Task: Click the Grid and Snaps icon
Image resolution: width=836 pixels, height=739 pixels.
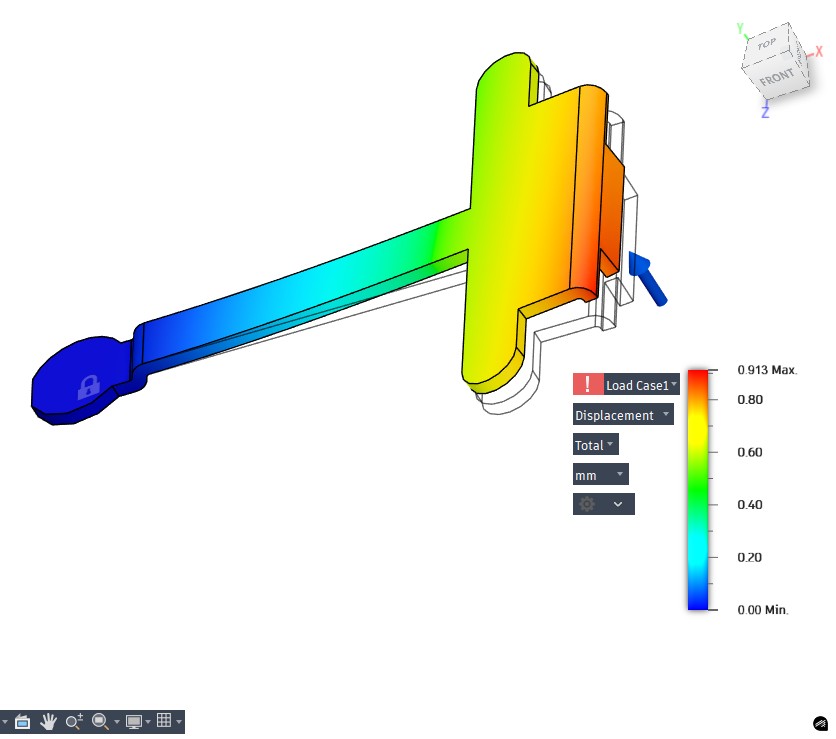Action: pyautogui.click(x=165, y=721)
